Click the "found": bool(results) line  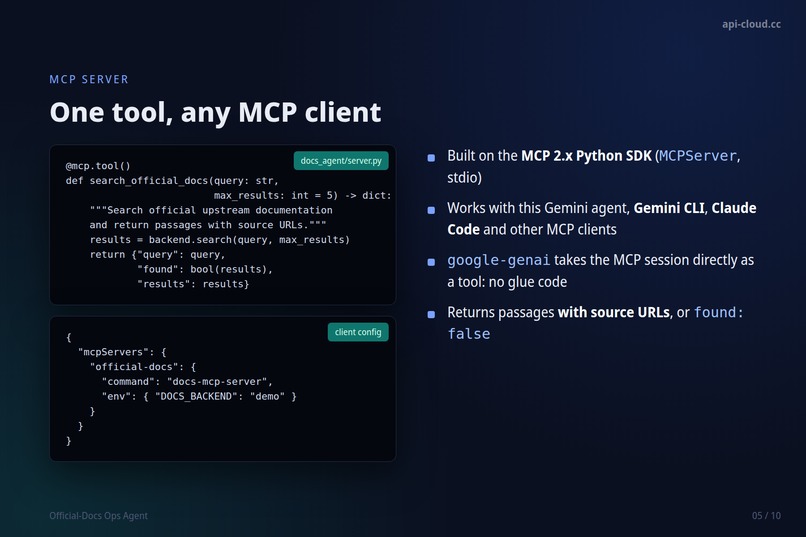pyautogui.click(x=205, y=269)
